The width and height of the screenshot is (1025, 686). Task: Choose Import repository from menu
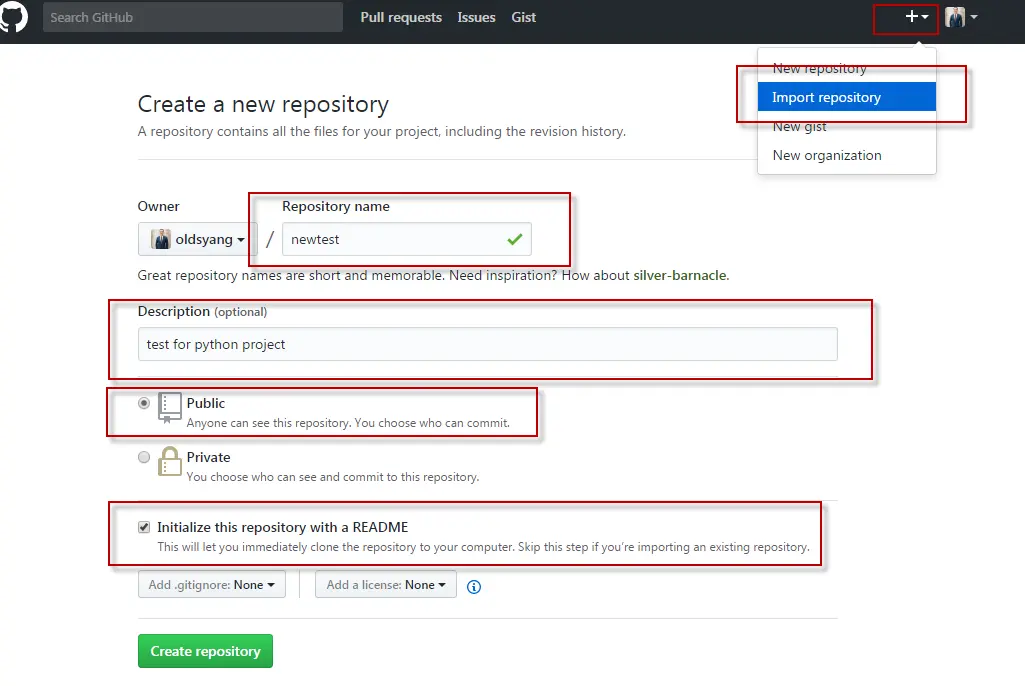pos(847,97)
